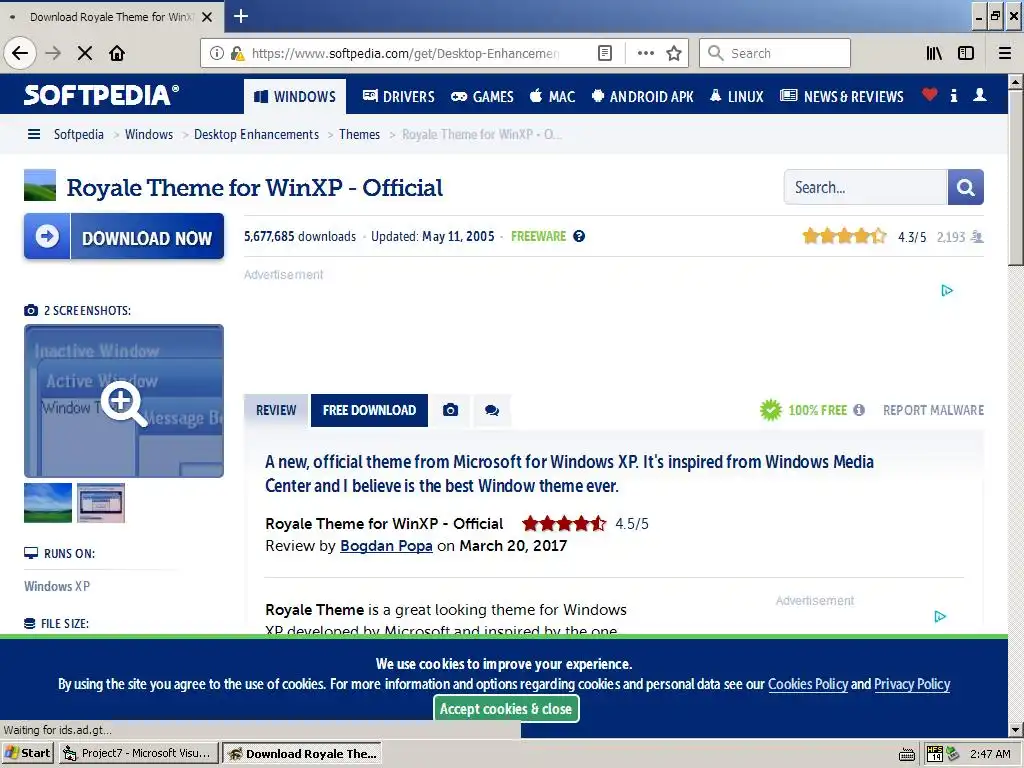Focus the Firefox Search box
1024x768 pixels.
coord(775,53)
